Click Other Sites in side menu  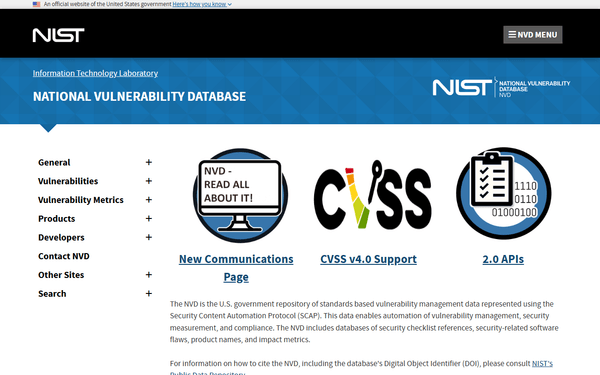tap(61, 275)
